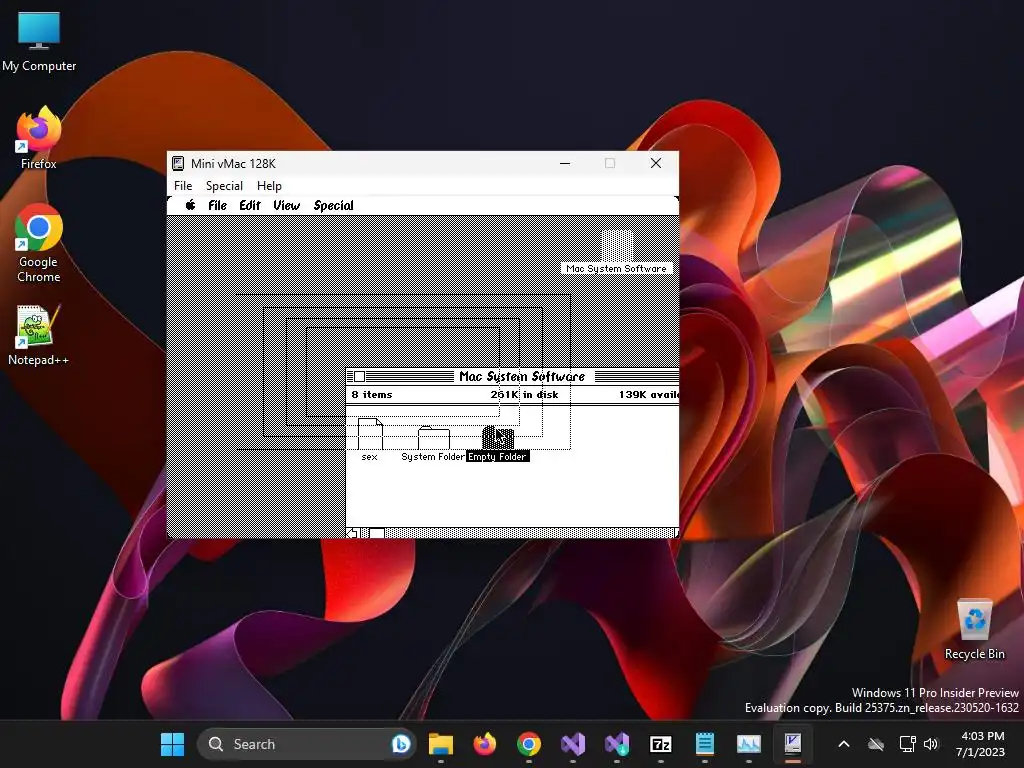This screenshot has height=768, width=1024.
Task: Select Notepad++ desktop shortcut
Action: click(39, 335)
